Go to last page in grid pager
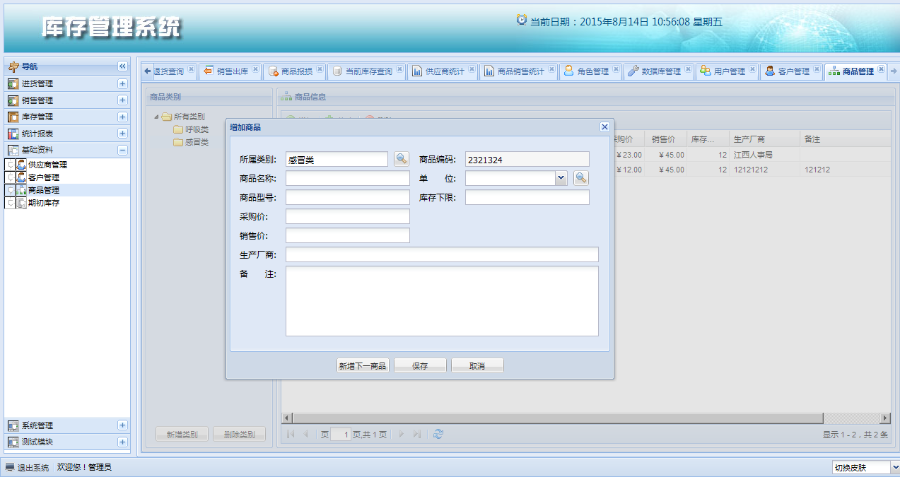 pyautogui.click(x=417, y=435)
